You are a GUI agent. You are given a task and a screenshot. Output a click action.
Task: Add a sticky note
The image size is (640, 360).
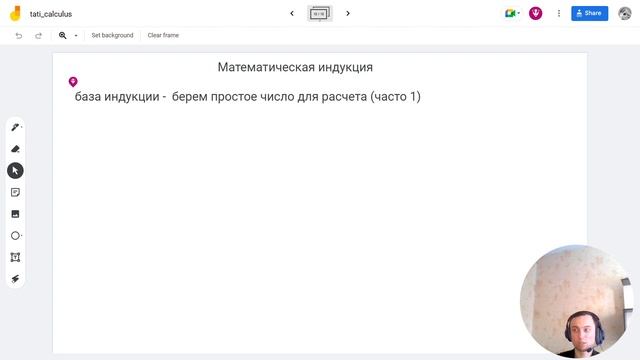tap(16, 192)
